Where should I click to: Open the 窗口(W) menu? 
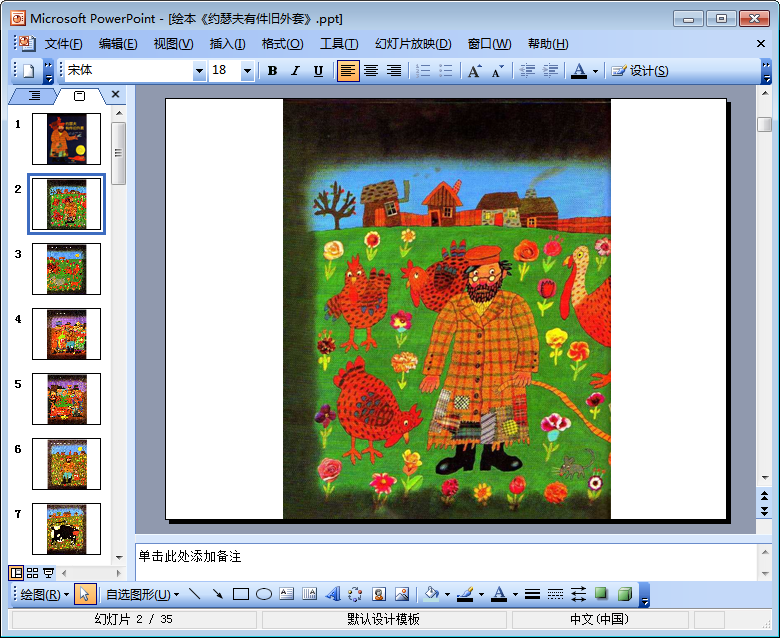coord(489,44)
